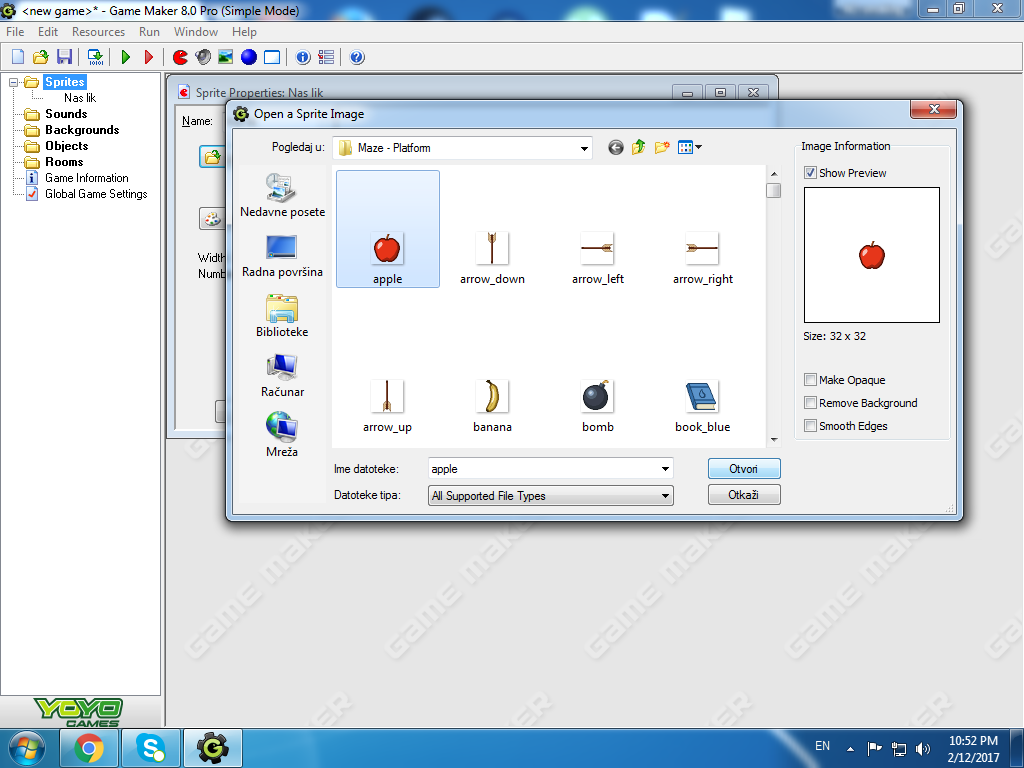Viewport: 1024px width, 768px height.
Task: Open the Edit menu
Action: (48, 32)
